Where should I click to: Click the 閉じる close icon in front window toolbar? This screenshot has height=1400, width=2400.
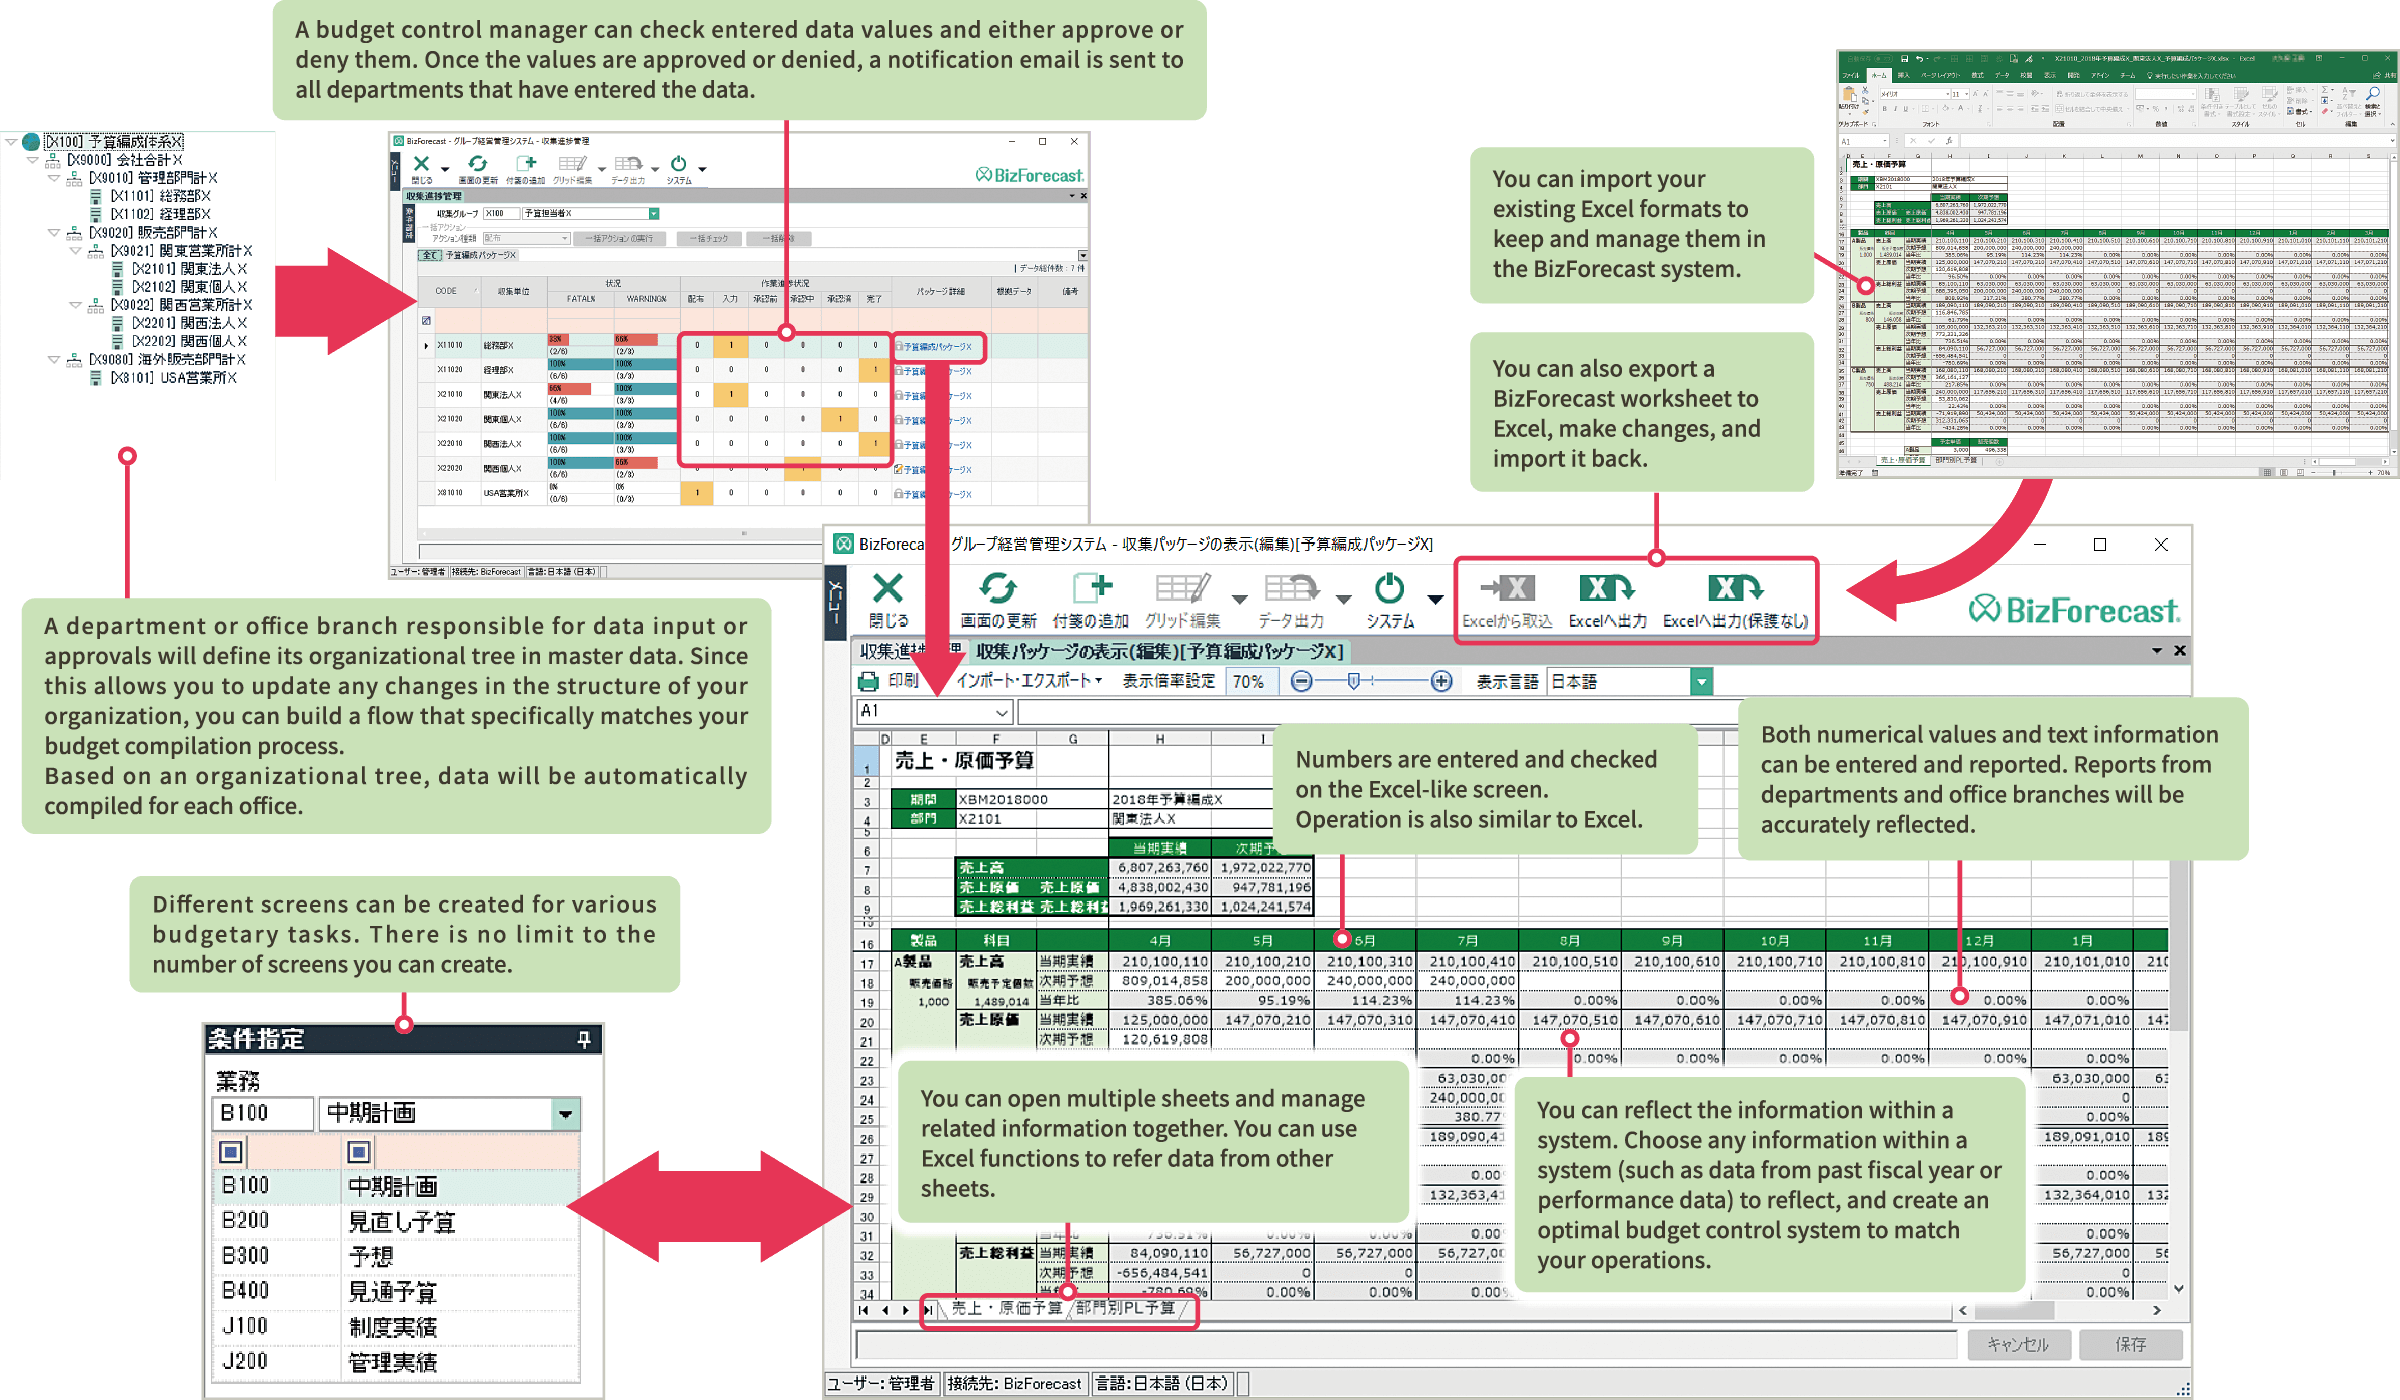click(x=887, y=588)
